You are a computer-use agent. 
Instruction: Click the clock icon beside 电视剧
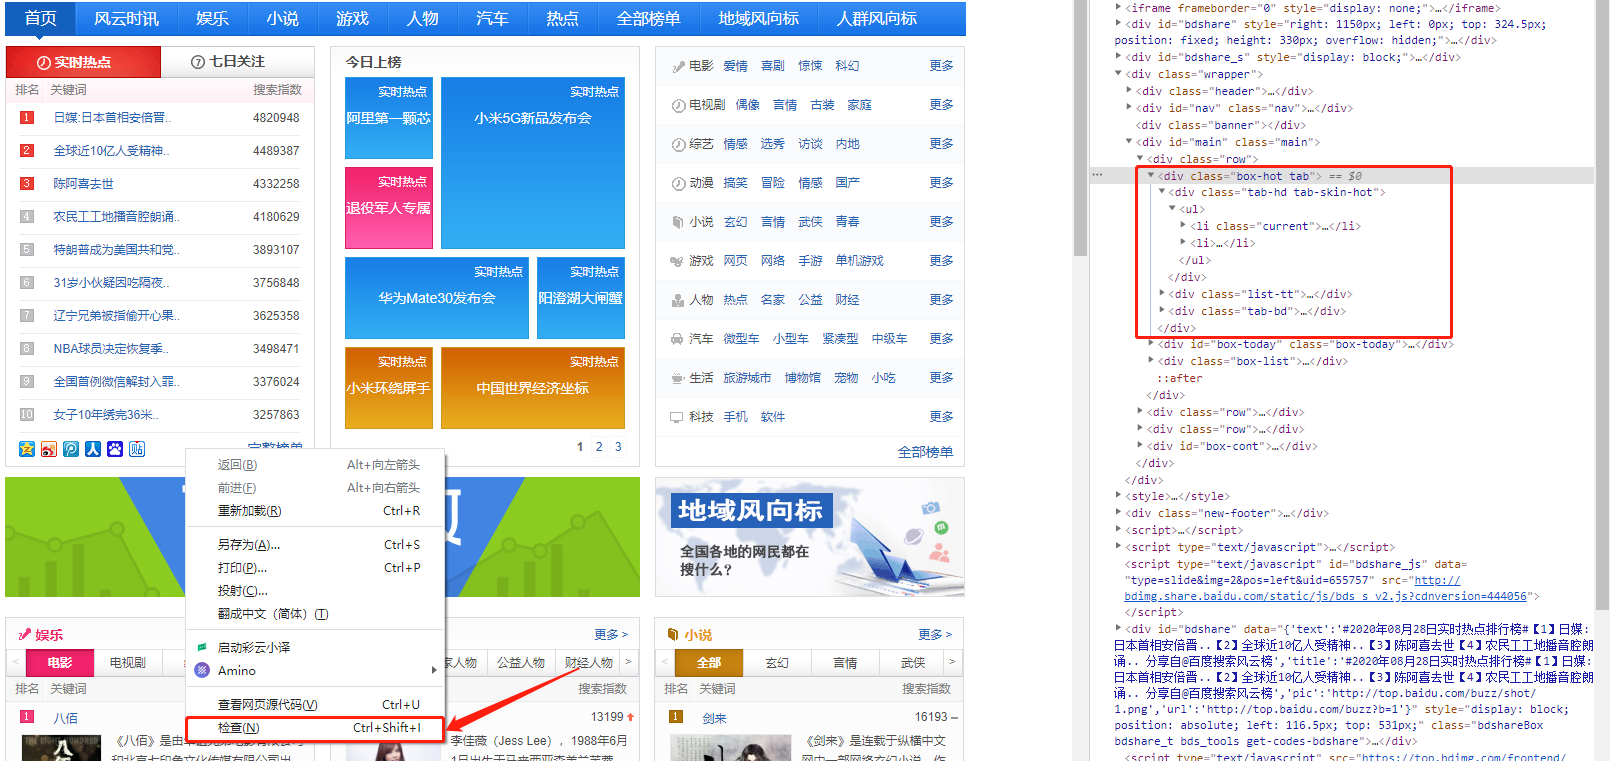click(678, 105)
